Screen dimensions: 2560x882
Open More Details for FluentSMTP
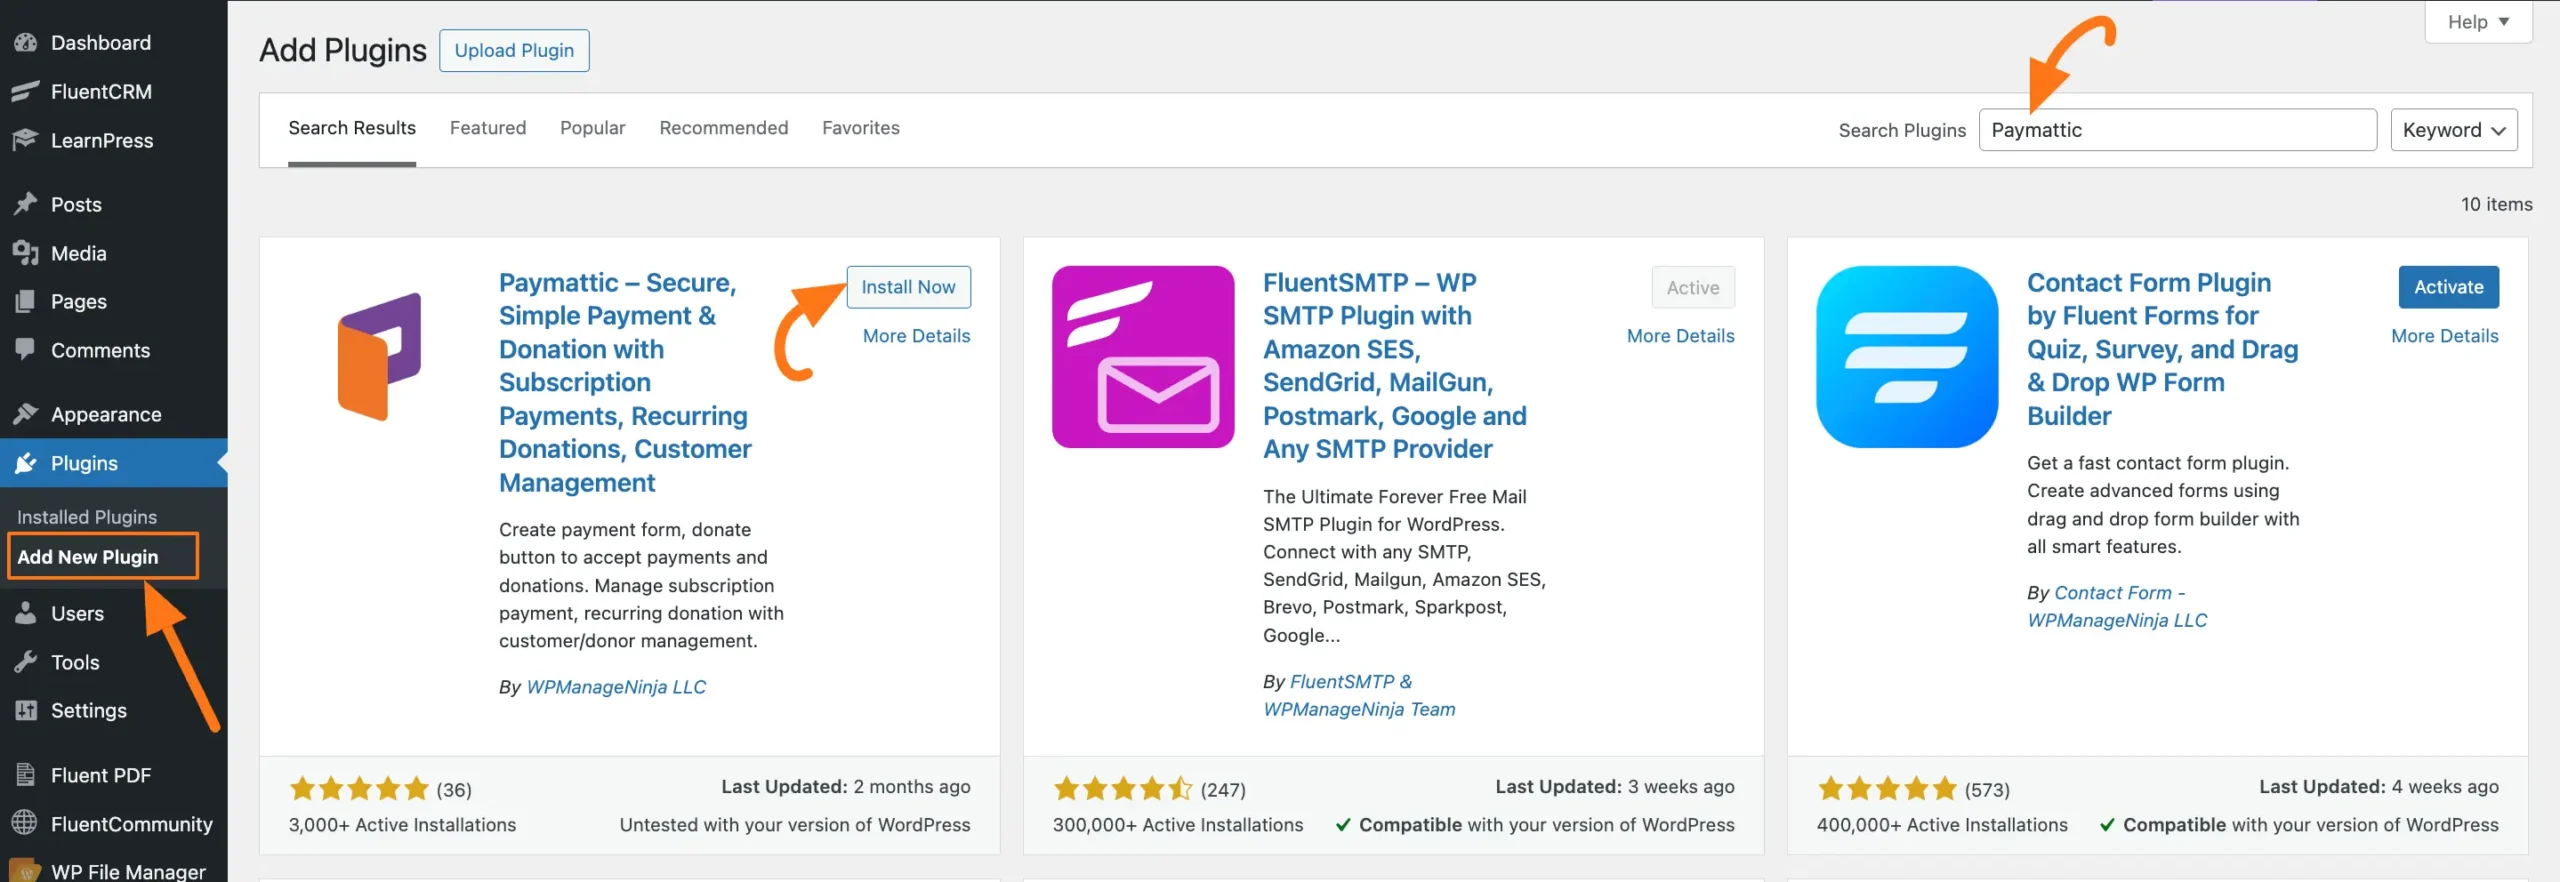coord(1681,336)
